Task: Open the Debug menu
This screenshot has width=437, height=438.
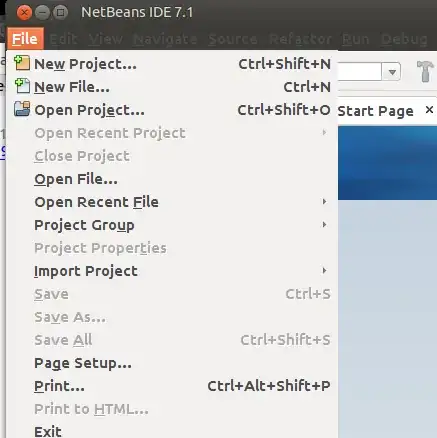Action: click(404, 39)
